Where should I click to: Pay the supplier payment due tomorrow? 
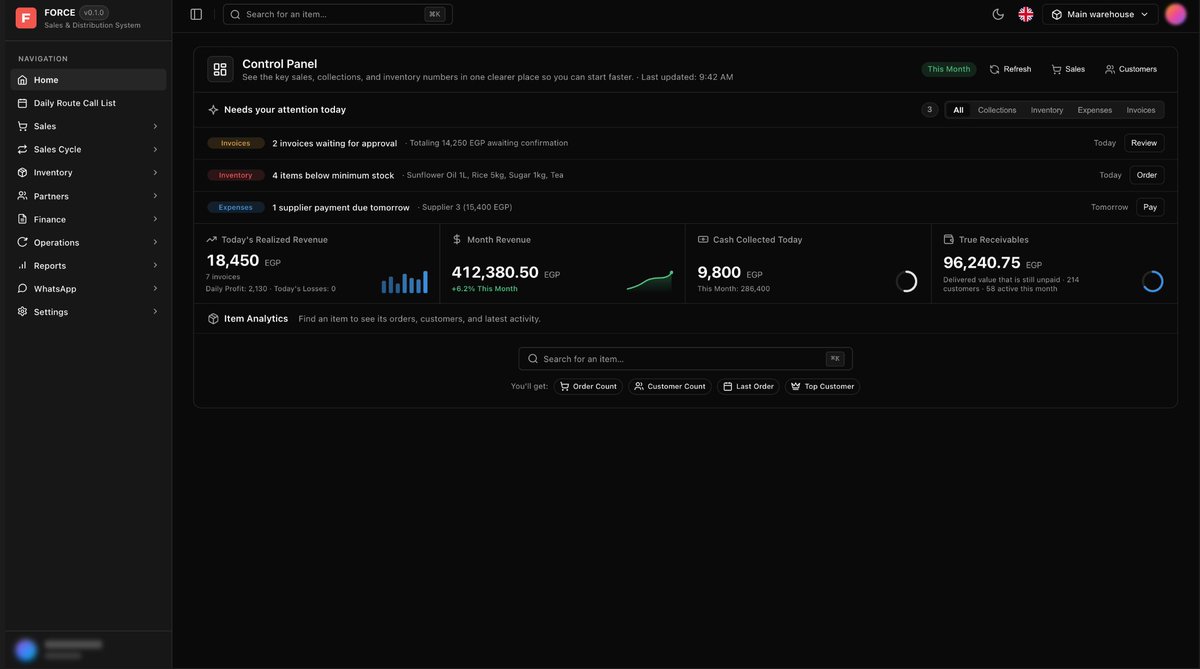[x=1150, y=207]
